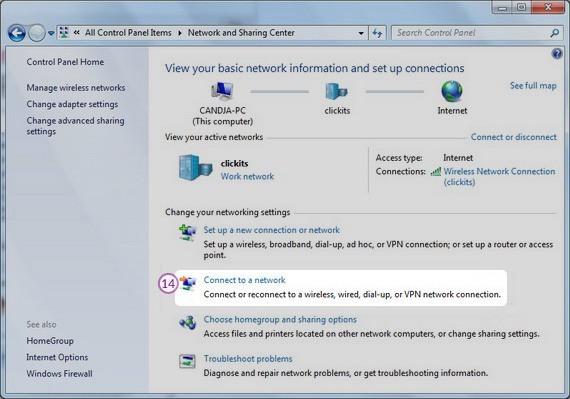This screenshot has height=399, width=570.
Task: Open the Troubleshoot problems link
Action: [248, 359]
